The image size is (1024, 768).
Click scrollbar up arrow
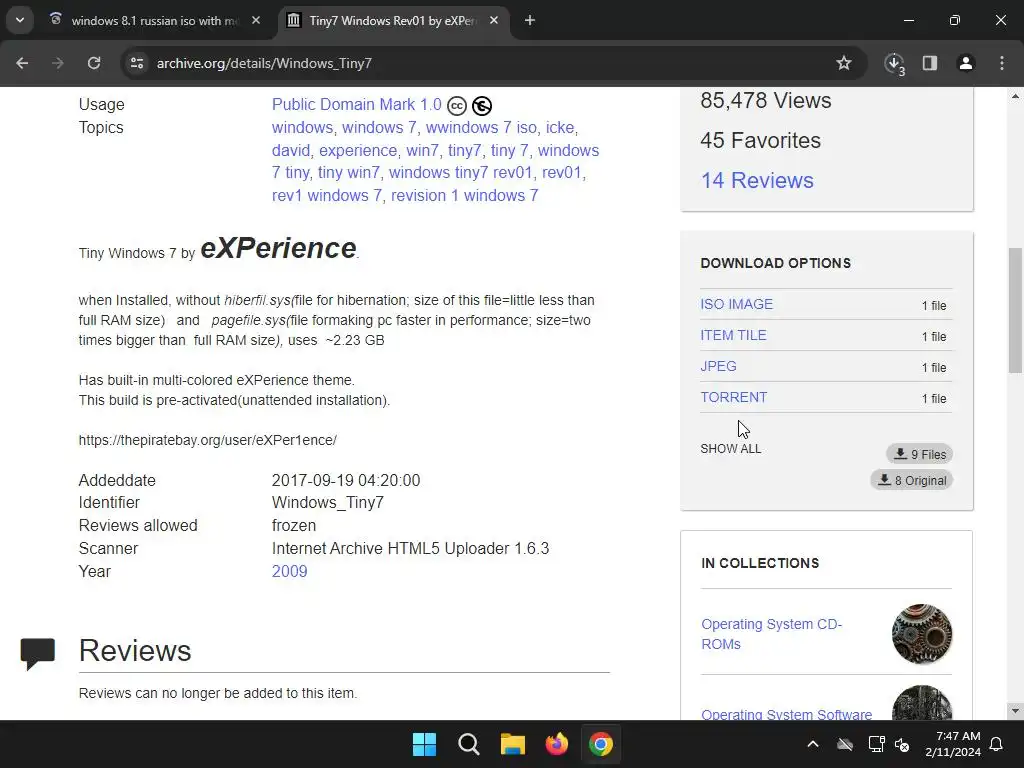coord(1015,96)
